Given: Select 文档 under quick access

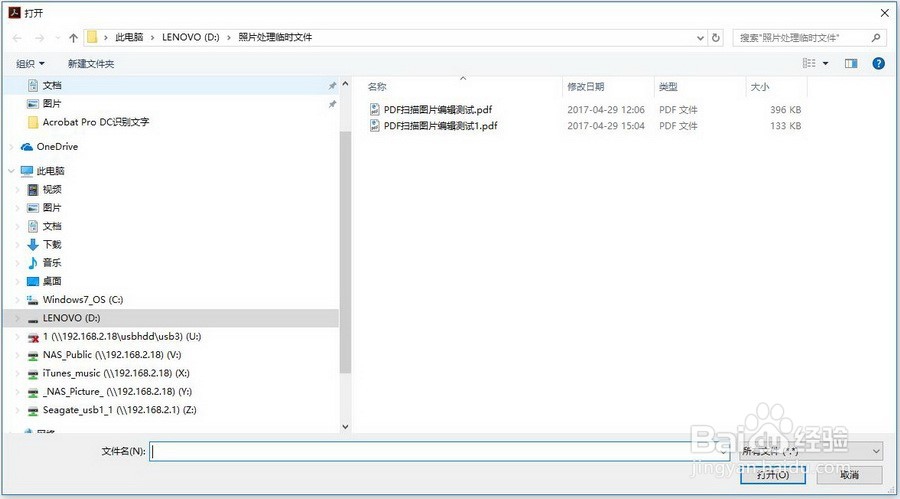Looking at the screenshot, I should tap(52, 86).
